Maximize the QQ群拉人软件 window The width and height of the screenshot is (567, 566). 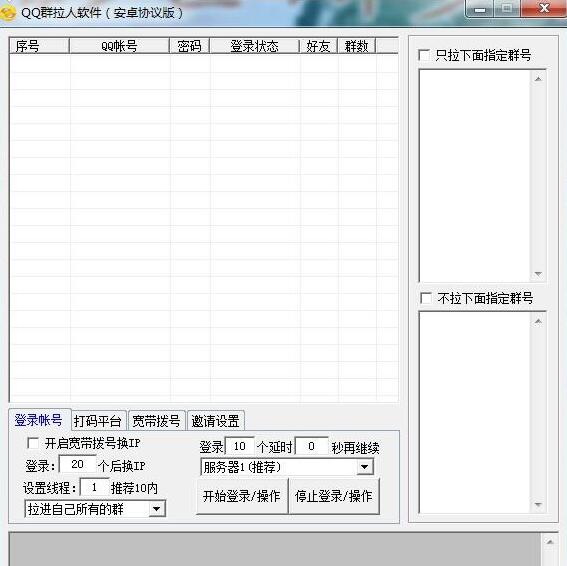(507, 9)
